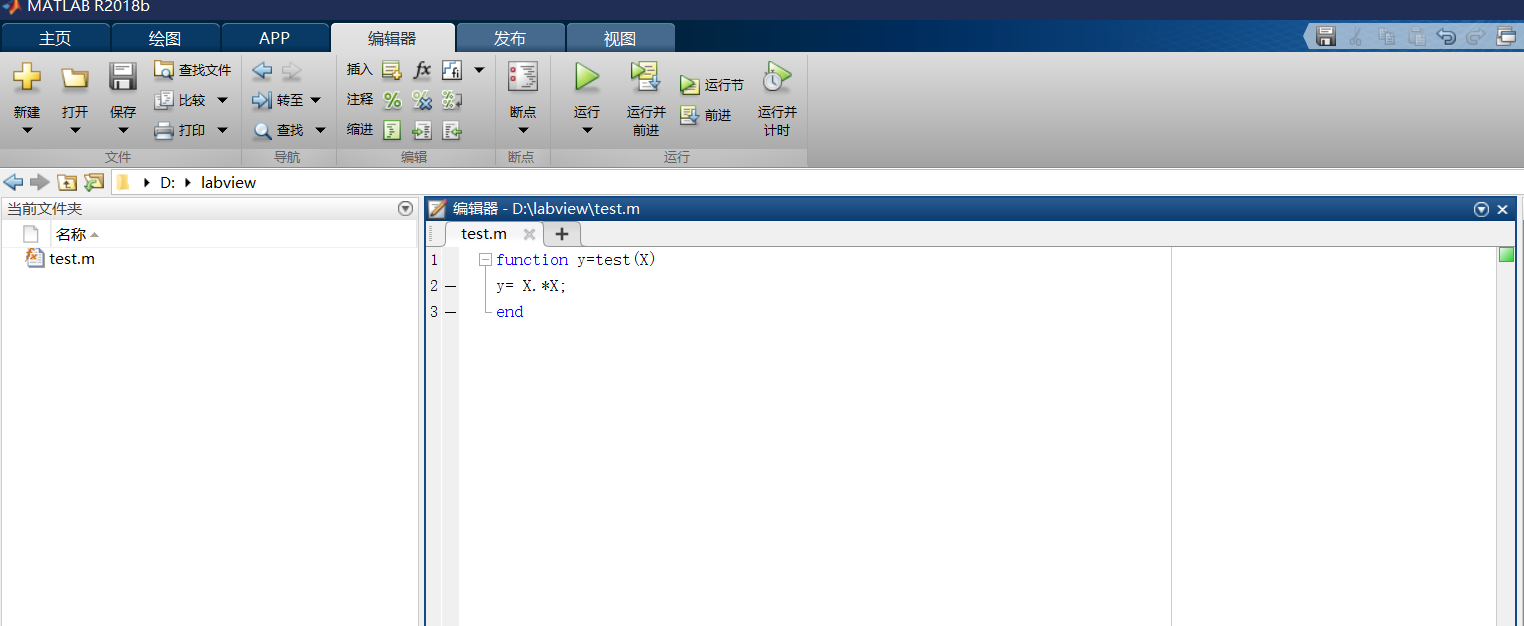Expand the 运行 dropdown arrow
This screenshot has height=626, width=1524.
click(587, 130)
